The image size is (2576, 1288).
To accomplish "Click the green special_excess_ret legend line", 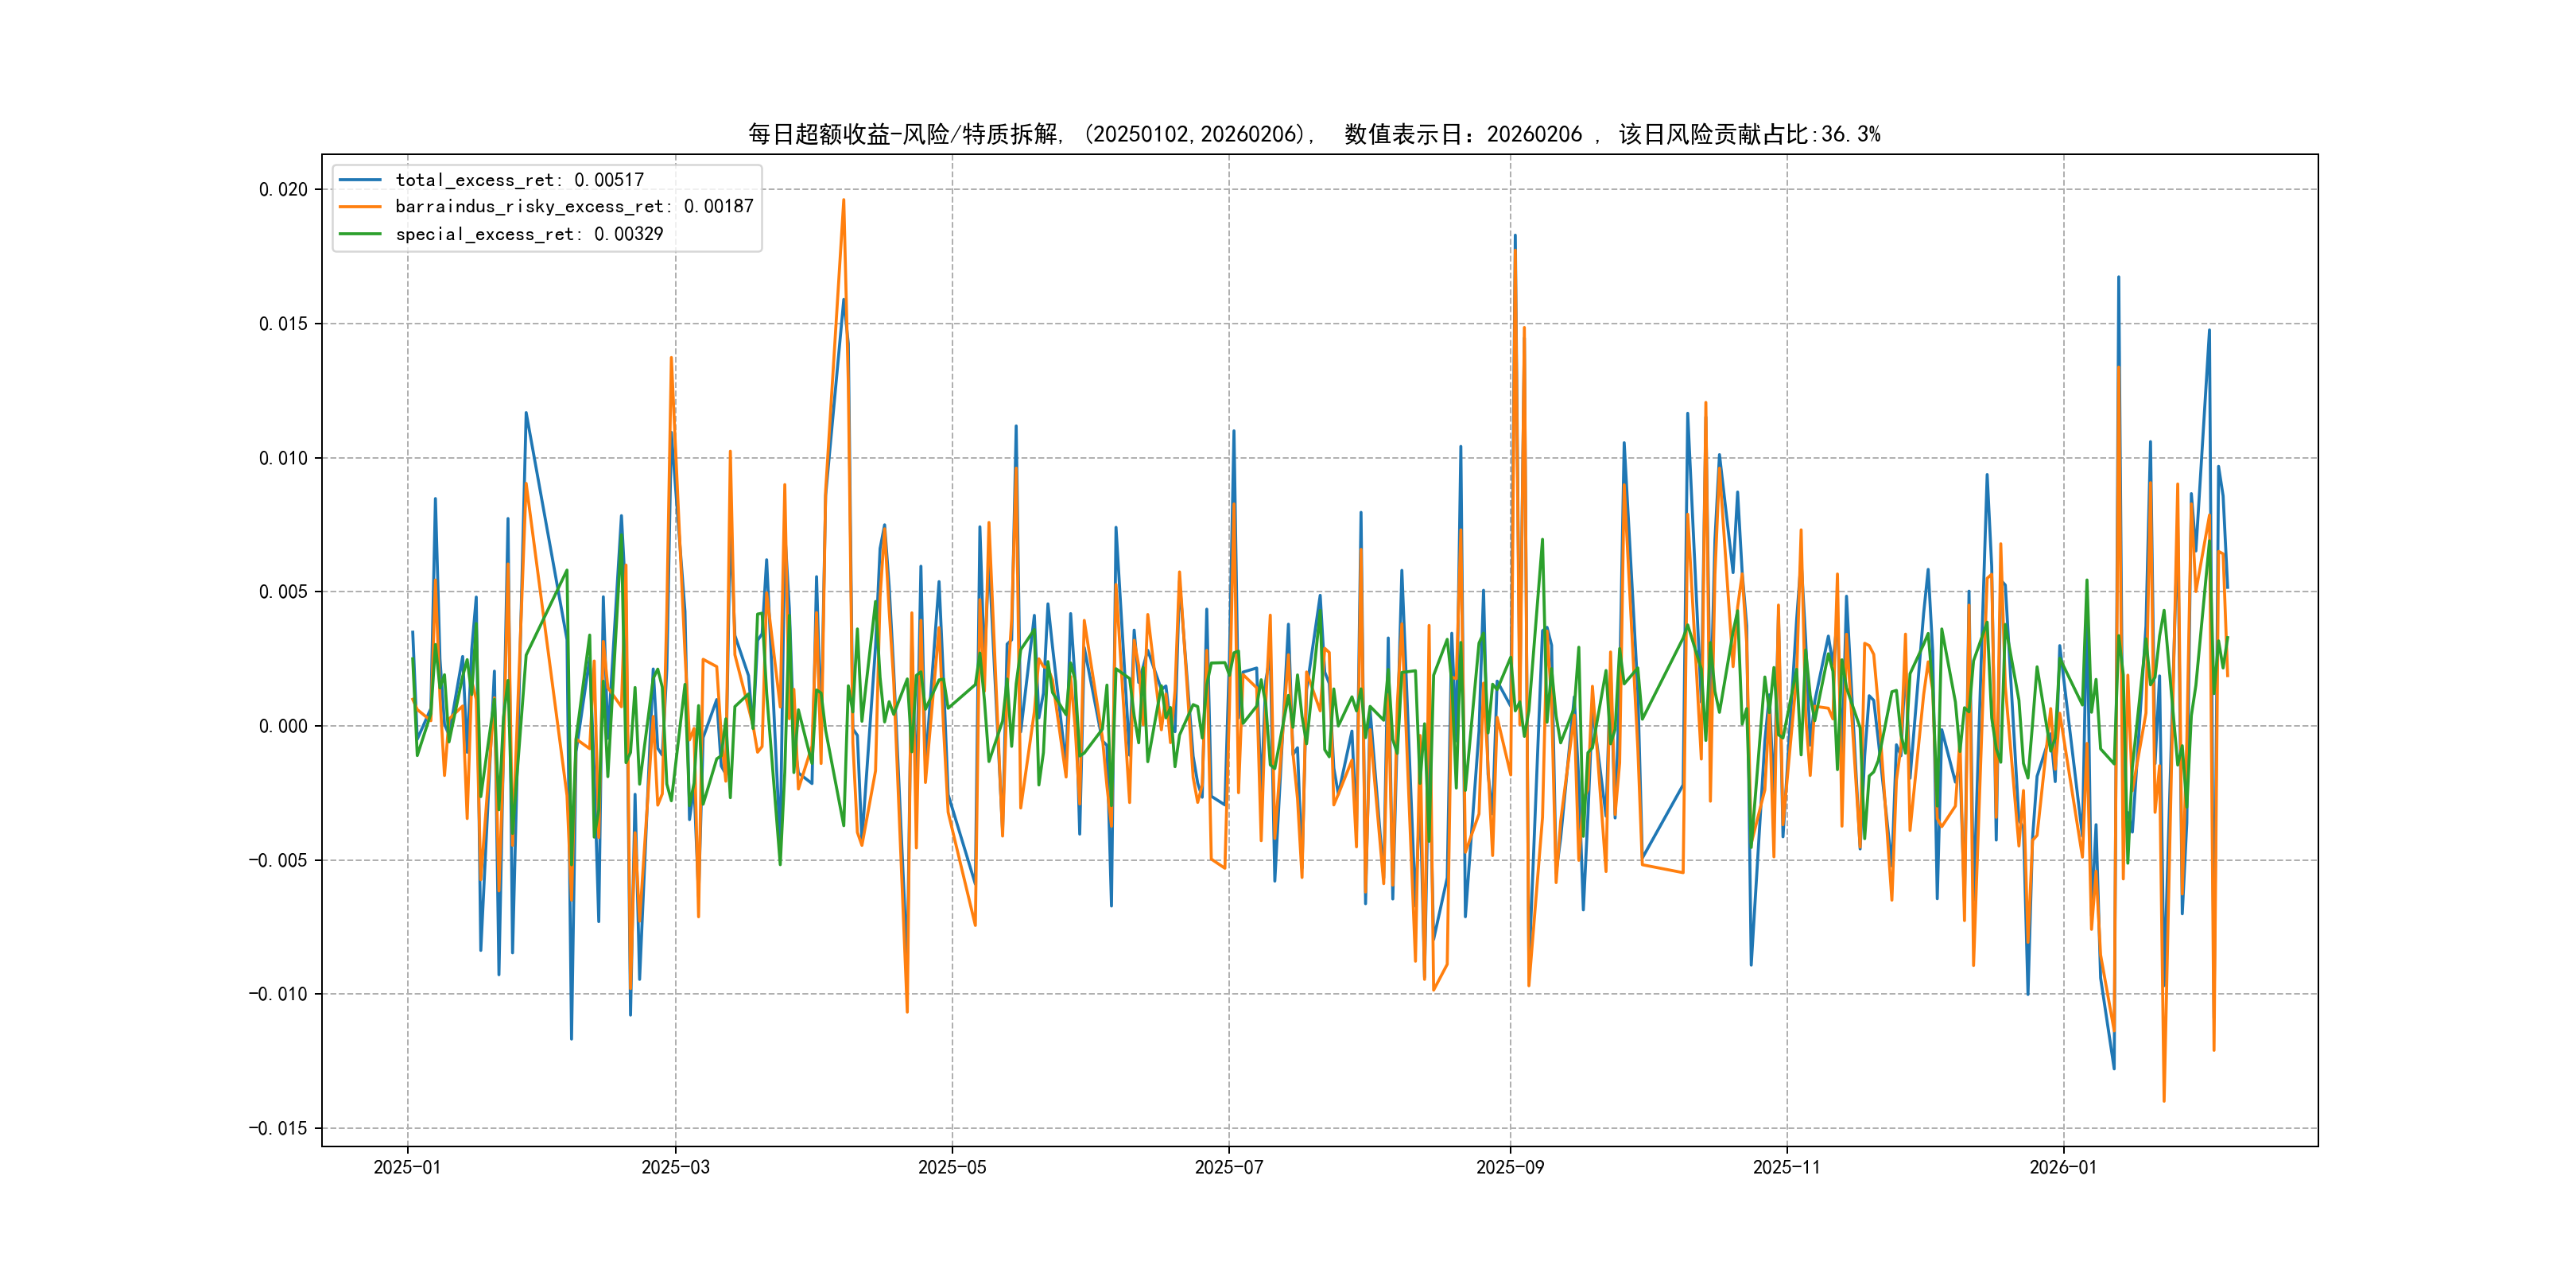I will [360, 234].
